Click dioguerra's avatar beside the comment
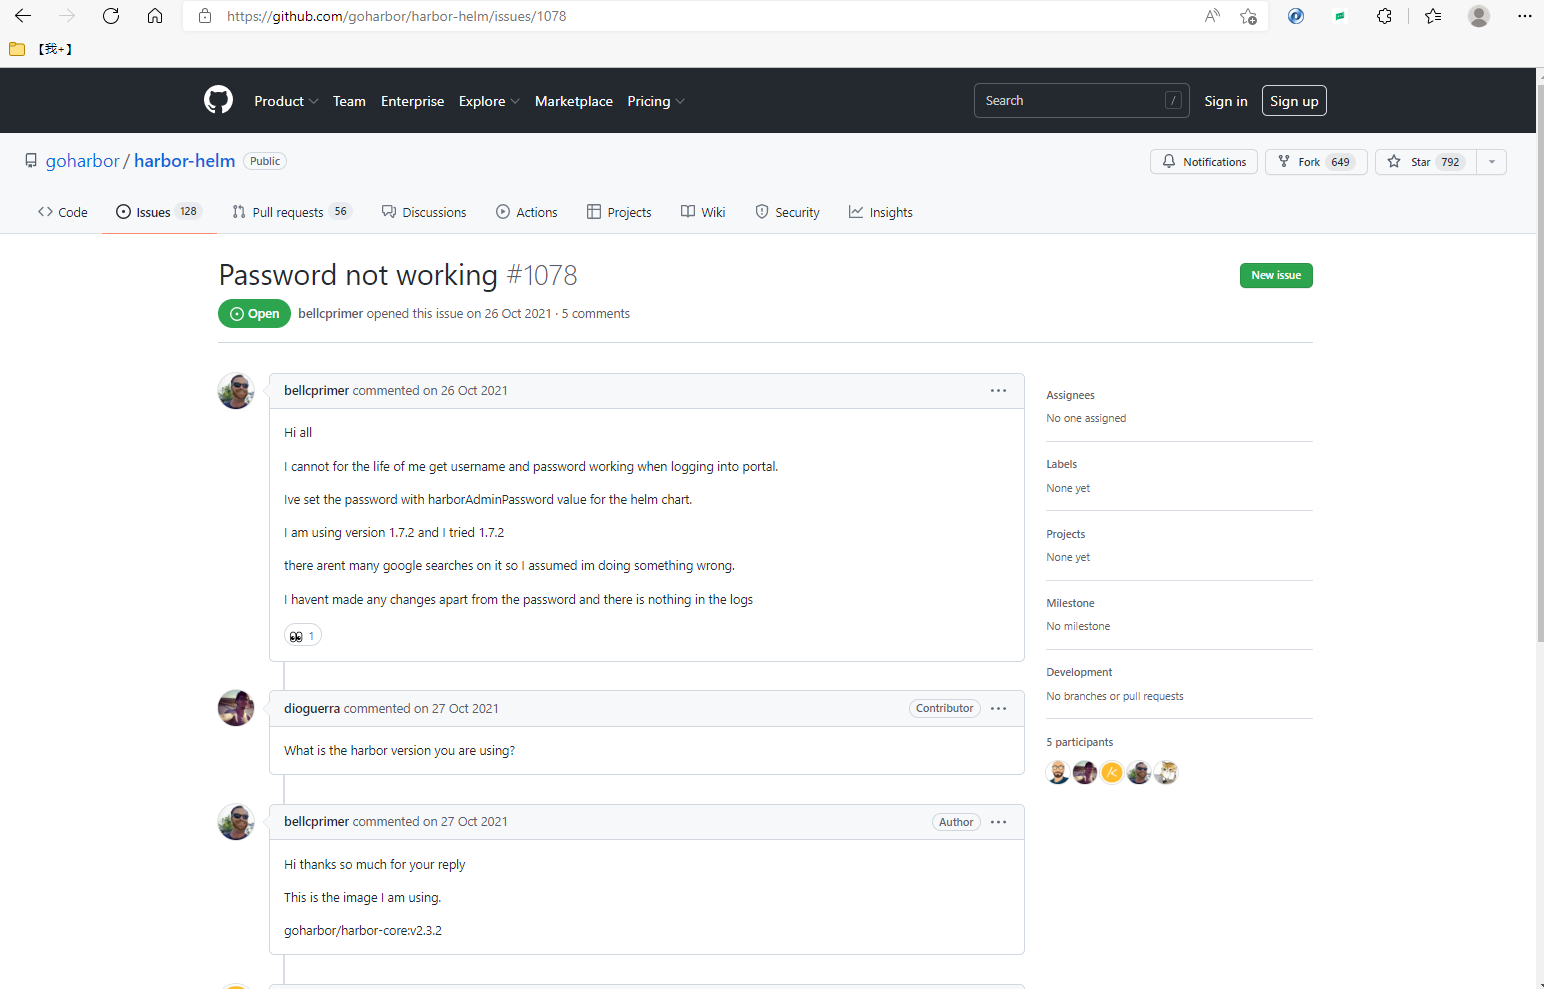 [x=236, y=708]
